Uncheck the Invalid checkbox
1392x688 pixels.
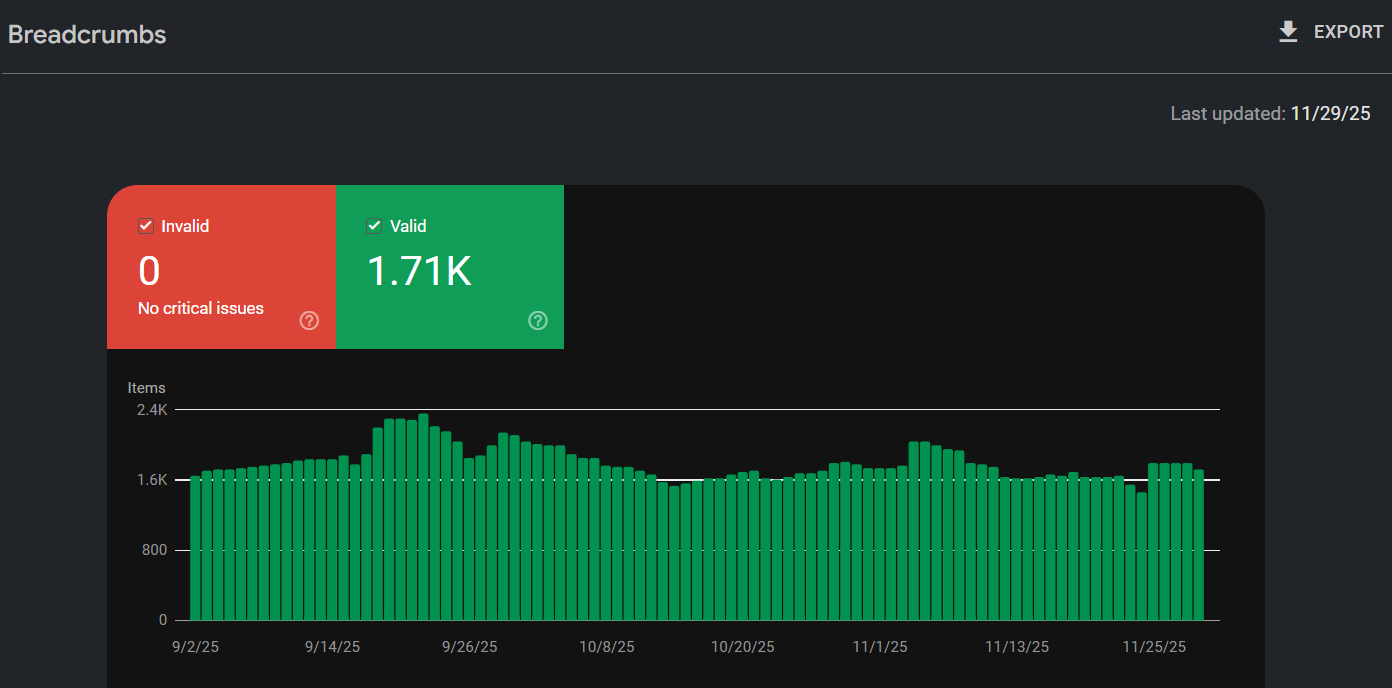click(146, 226)
